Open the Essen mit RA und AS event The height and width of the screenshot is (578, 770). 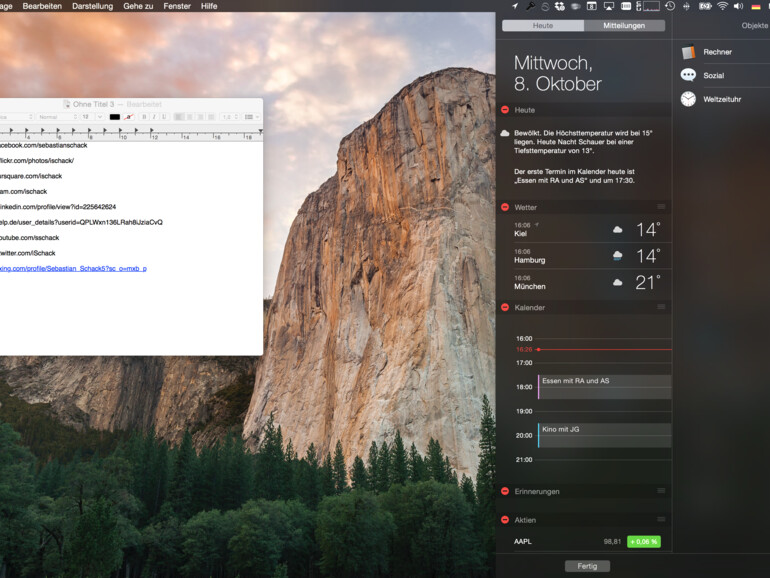(605, 386)
